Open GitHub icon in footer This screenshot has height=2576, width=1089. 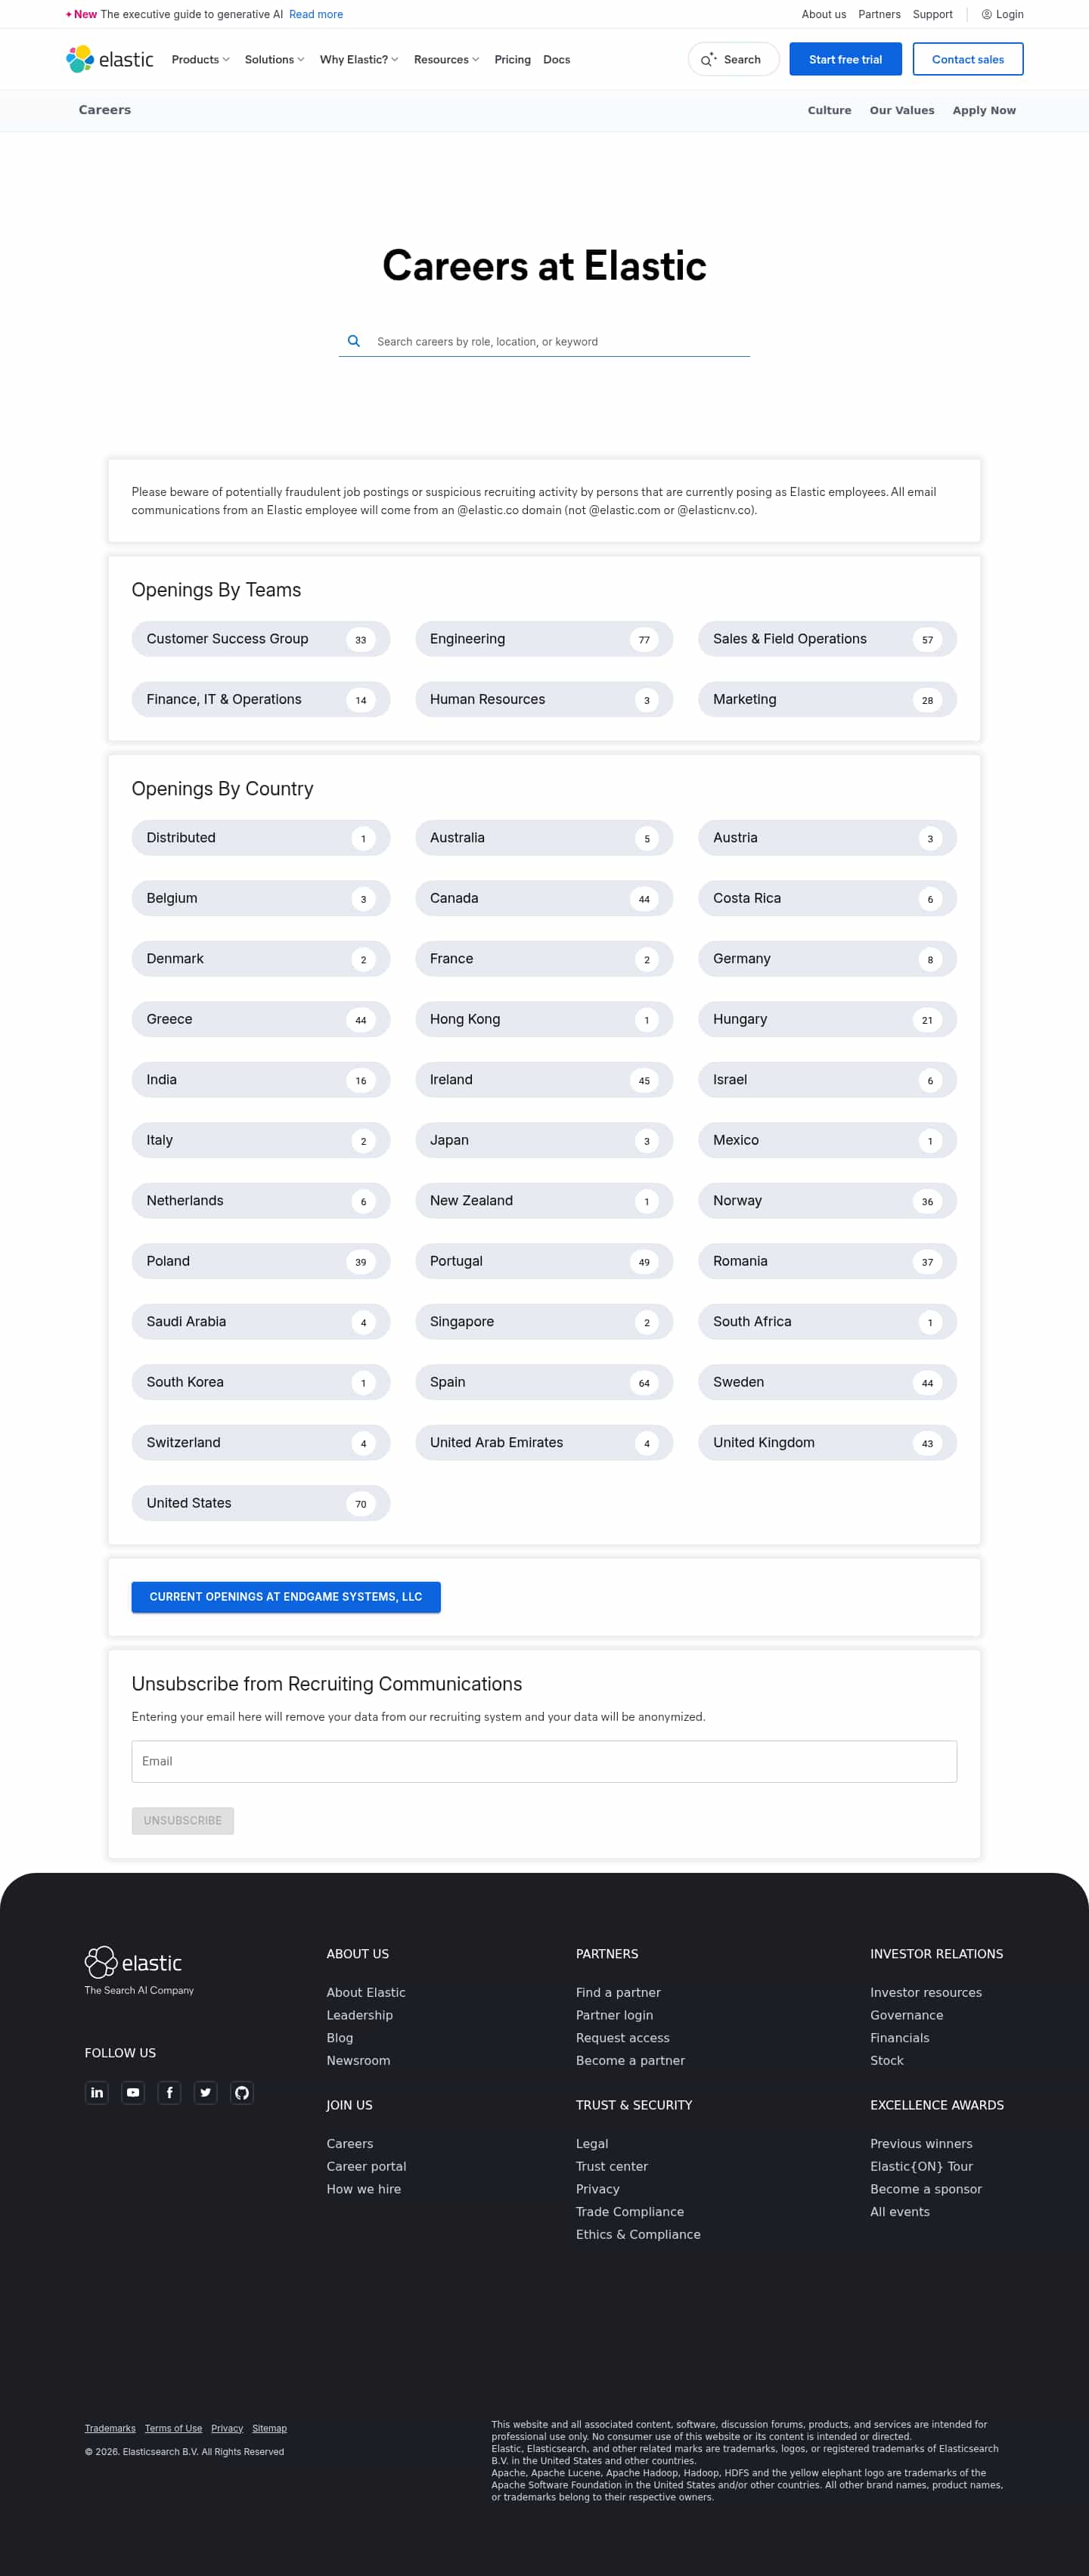pyautogui.click(x=241, y=2092)
